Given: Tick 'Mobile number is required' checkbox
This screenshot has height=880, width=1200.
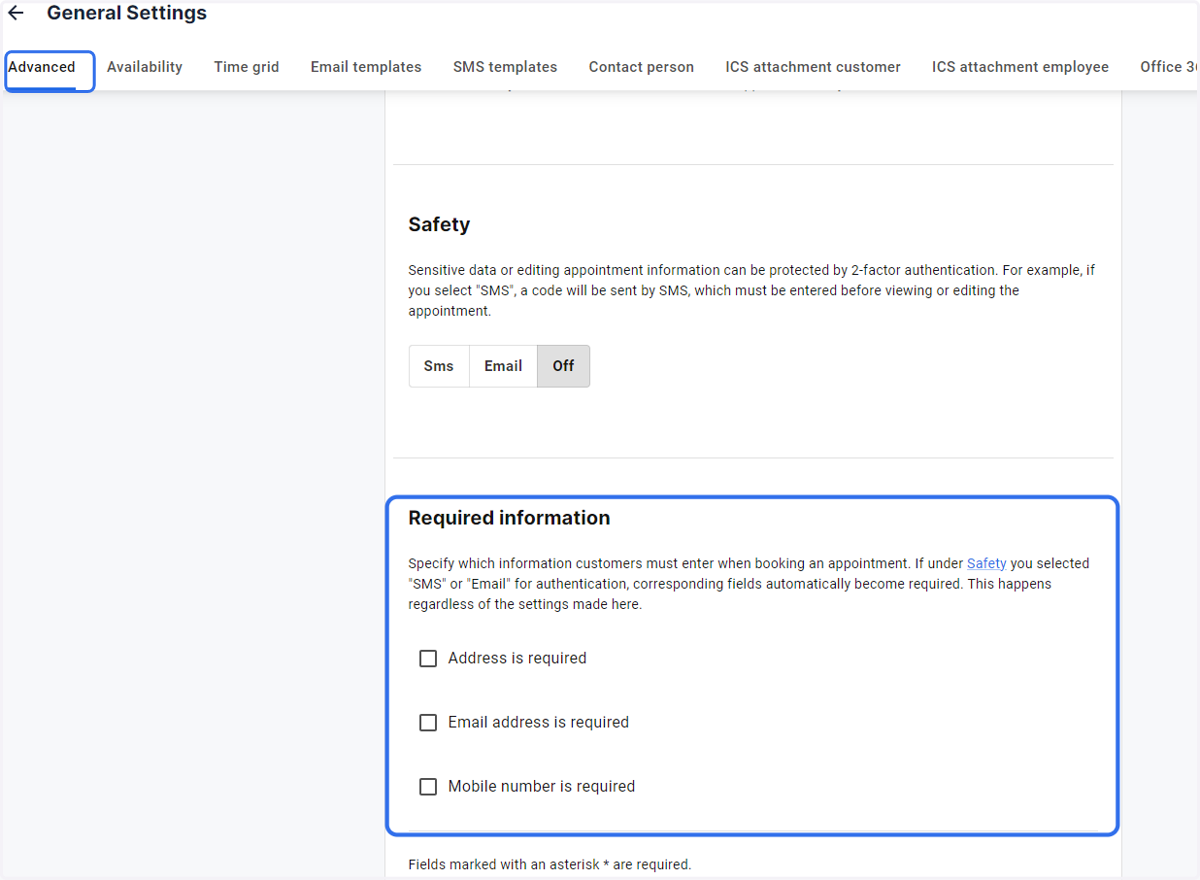Looking at the screenshot, I should point(428,786).
